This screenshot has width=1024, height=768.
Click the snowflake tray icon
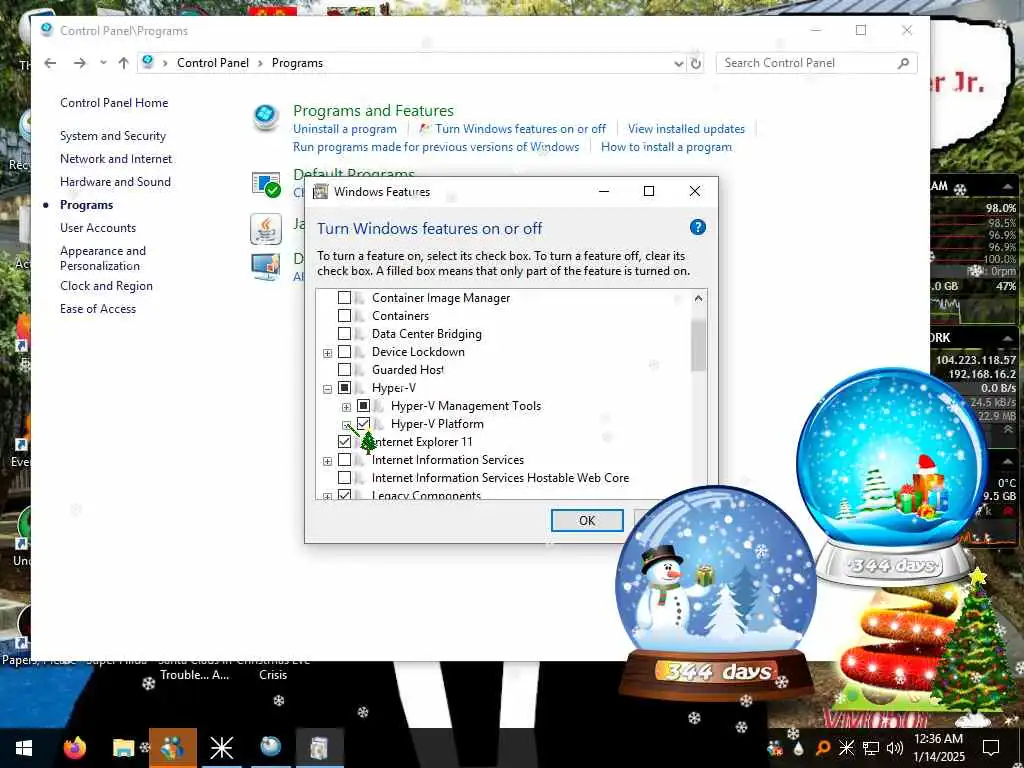point(846,748)
